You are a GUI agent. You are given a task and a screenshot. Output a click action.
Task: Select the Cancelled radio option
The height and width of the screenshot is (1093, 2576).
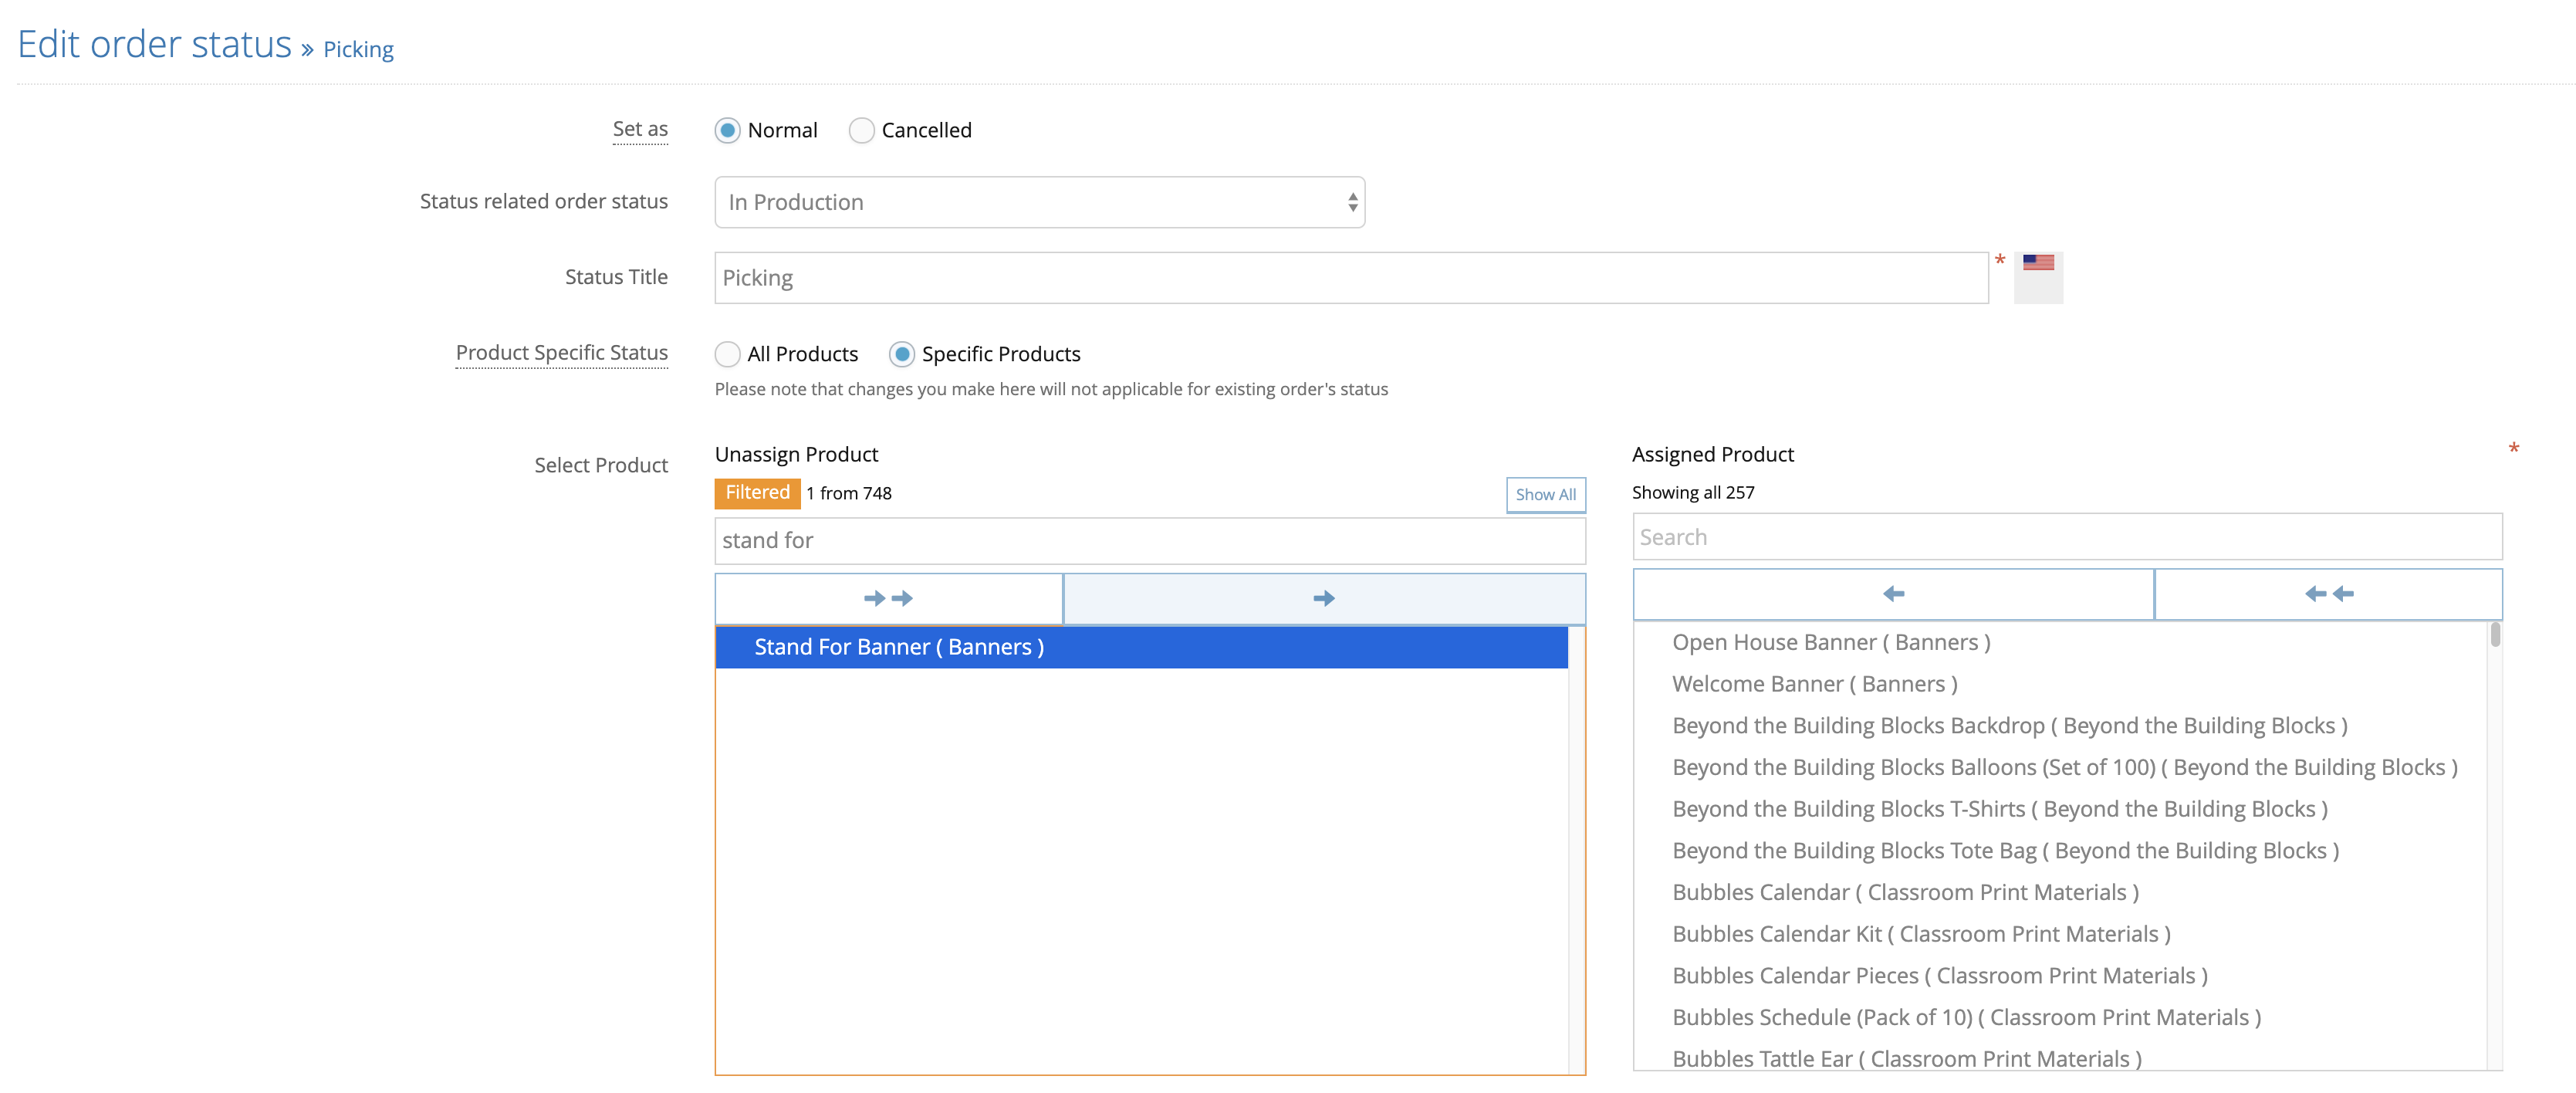coord(861,130)
